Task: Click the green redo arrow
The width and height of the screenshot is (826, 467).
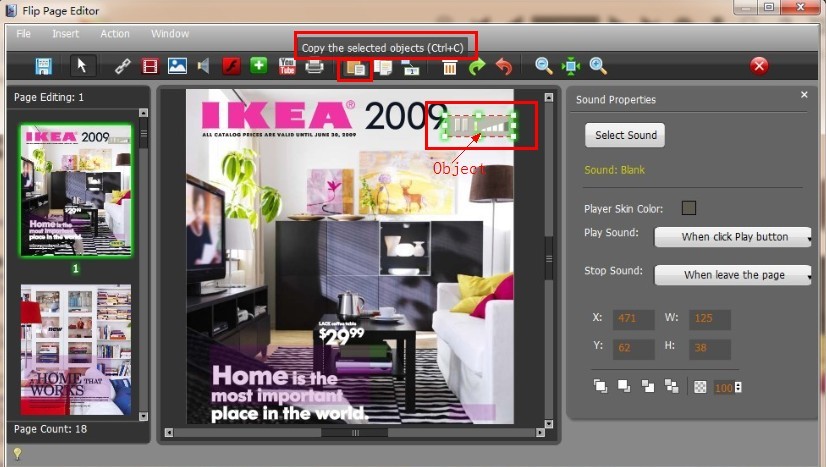Action: point(477,67)
